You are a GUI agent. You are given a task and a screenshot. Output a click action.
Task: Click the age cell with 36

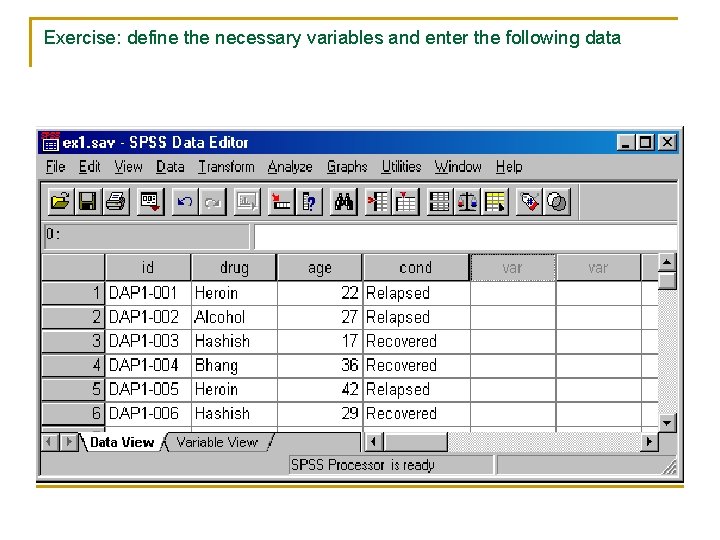(320, 365)
